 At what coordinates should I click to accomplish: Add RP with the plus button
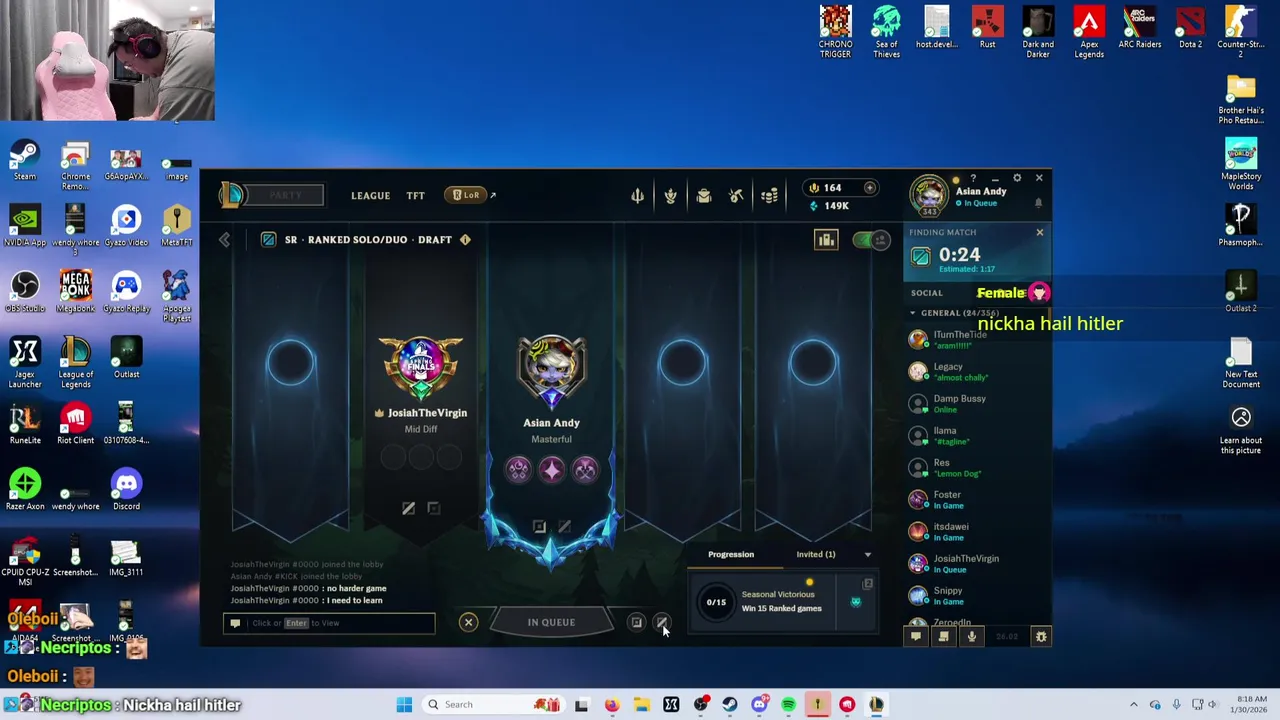[x=870, y=188]
